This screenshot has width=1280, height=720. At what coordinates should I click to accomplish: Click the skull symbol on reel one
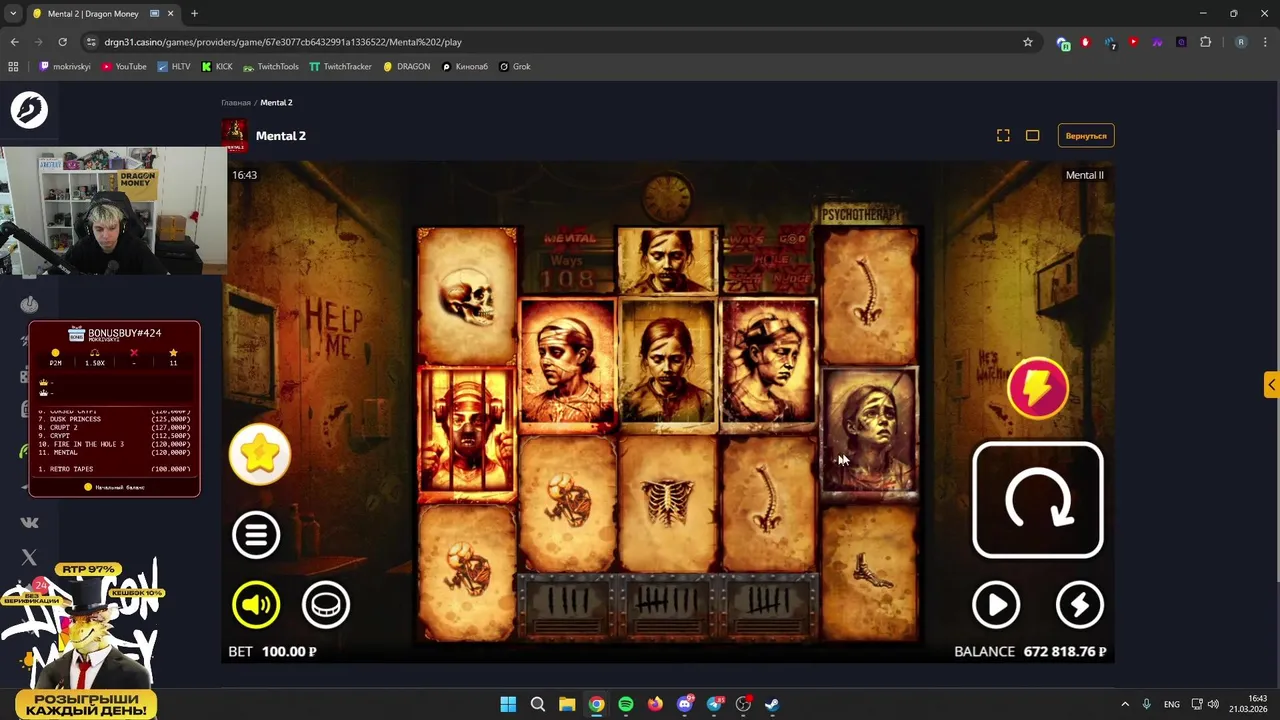467,296
